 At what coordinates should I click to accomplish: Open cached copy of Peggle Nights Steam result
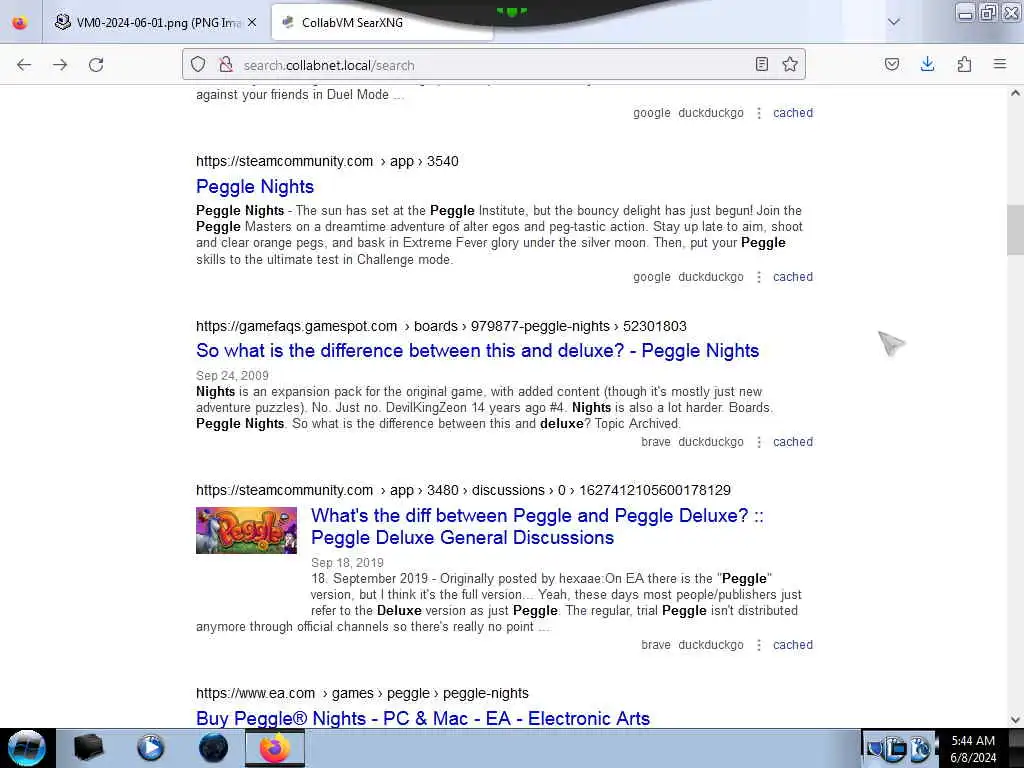(x=793, y=277)
